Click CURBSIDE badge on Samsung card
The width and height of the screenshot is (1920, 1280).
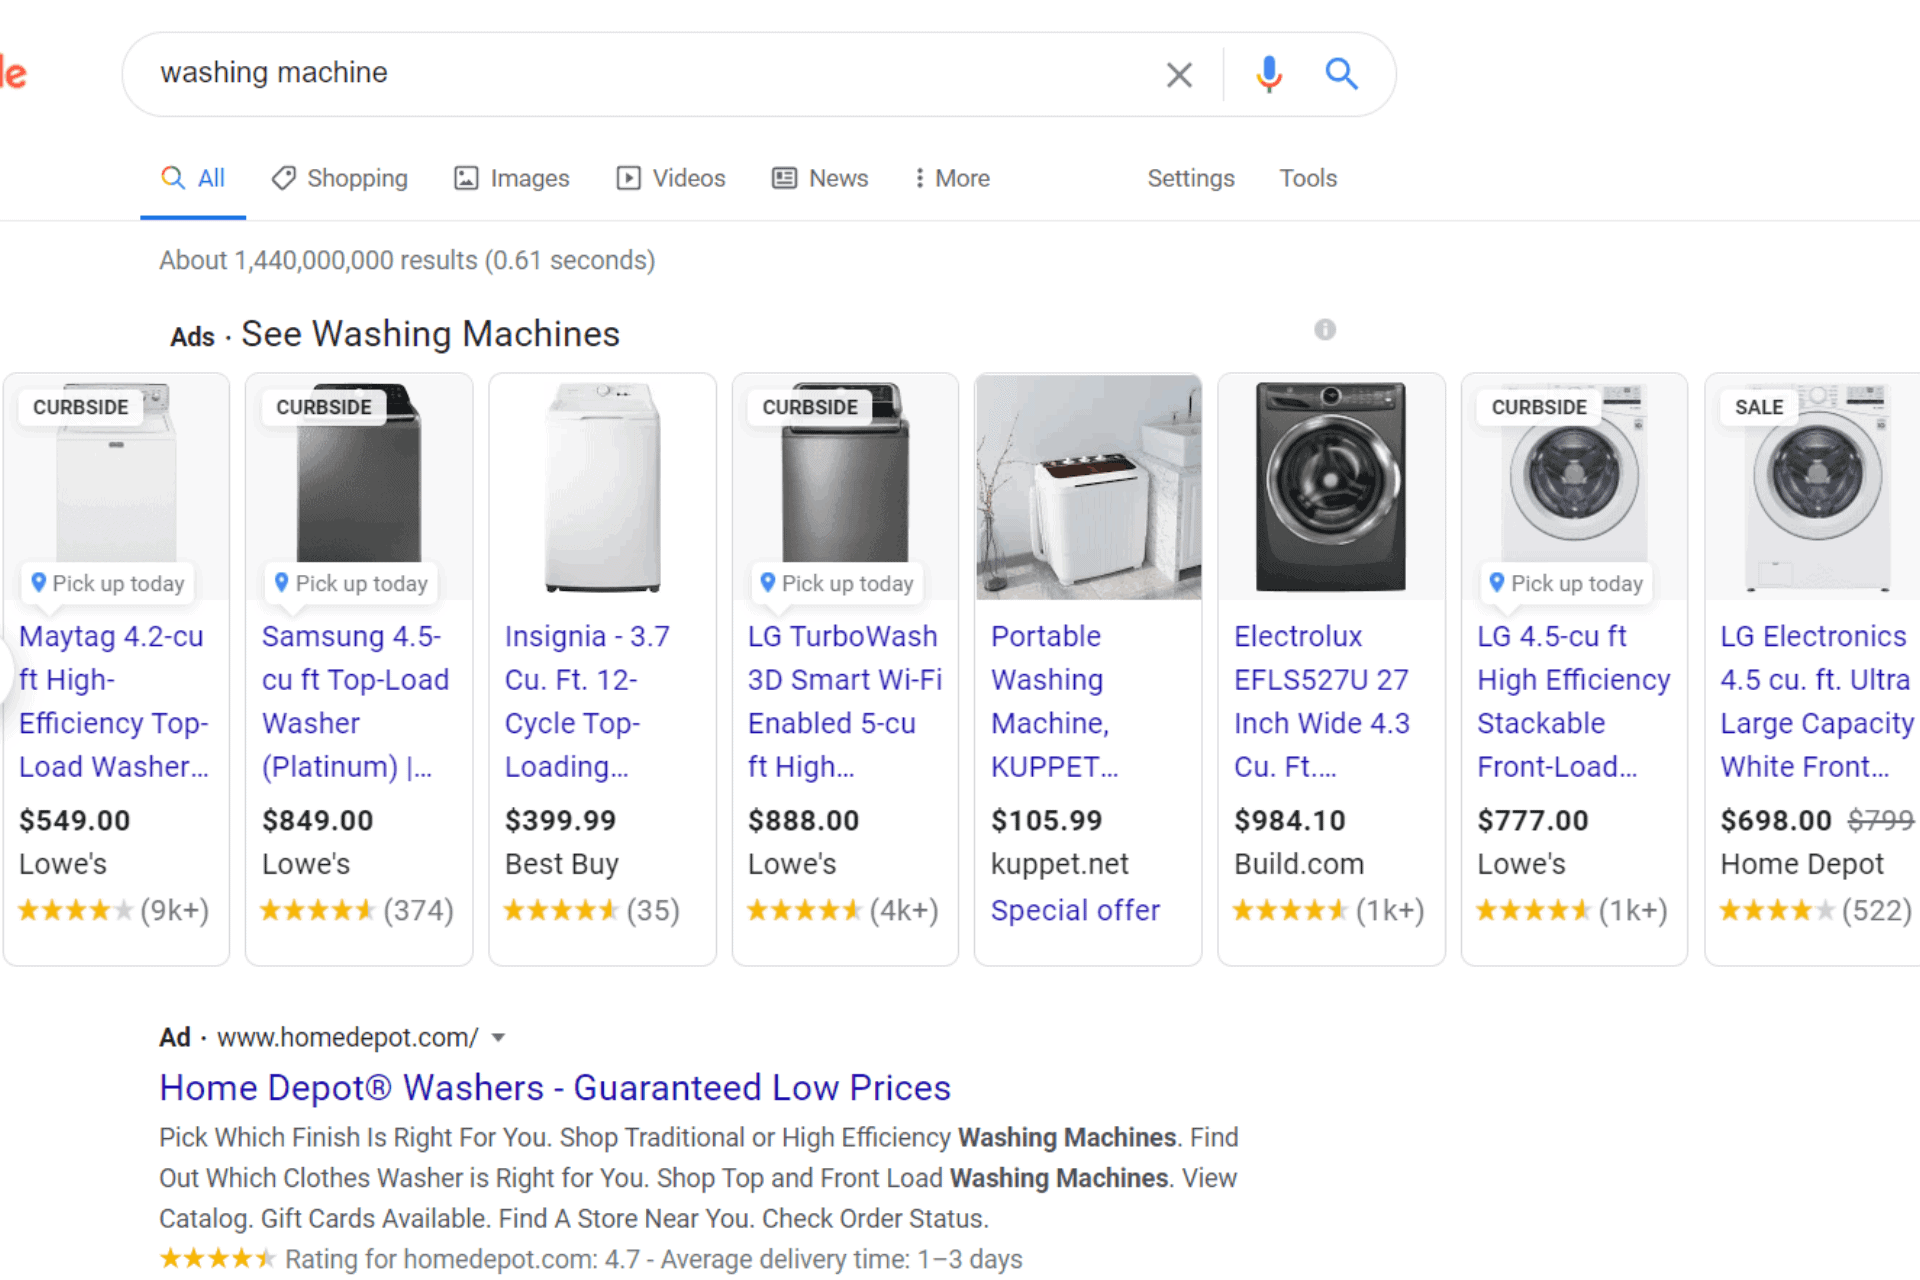click(324, 407)
